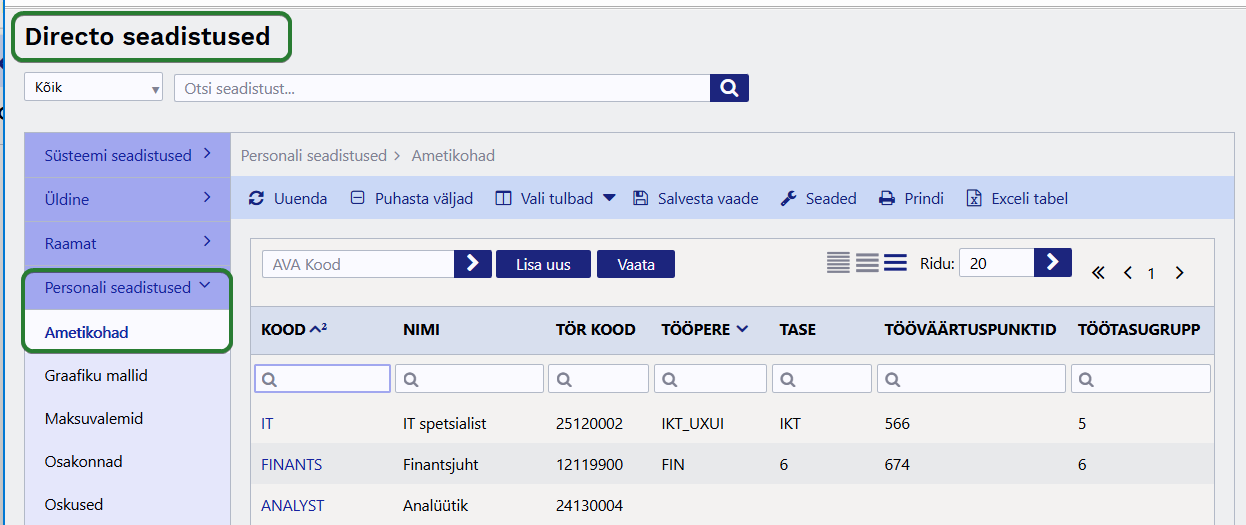
Task: Select the widest row spacing icon
Action: [x=895, y=263]
